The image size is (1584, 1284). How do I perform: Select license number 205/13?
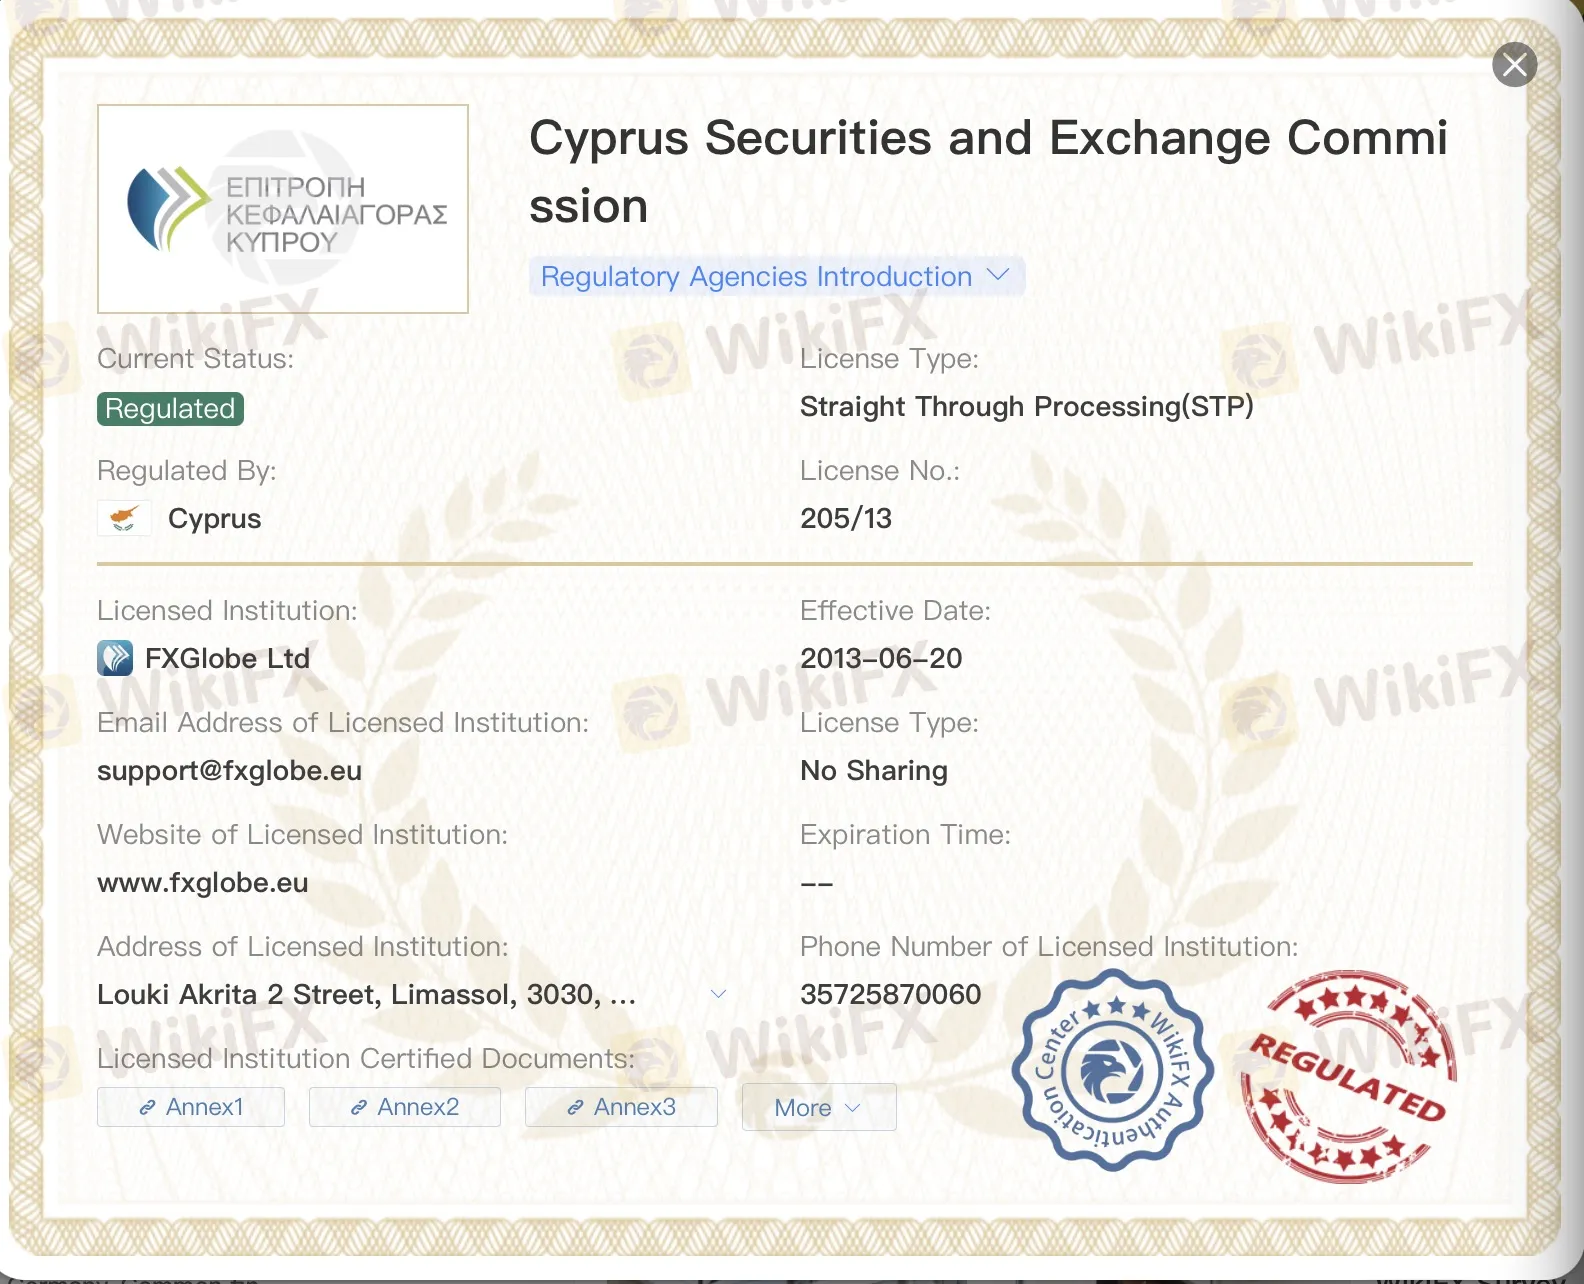click(x=846, y=518)
